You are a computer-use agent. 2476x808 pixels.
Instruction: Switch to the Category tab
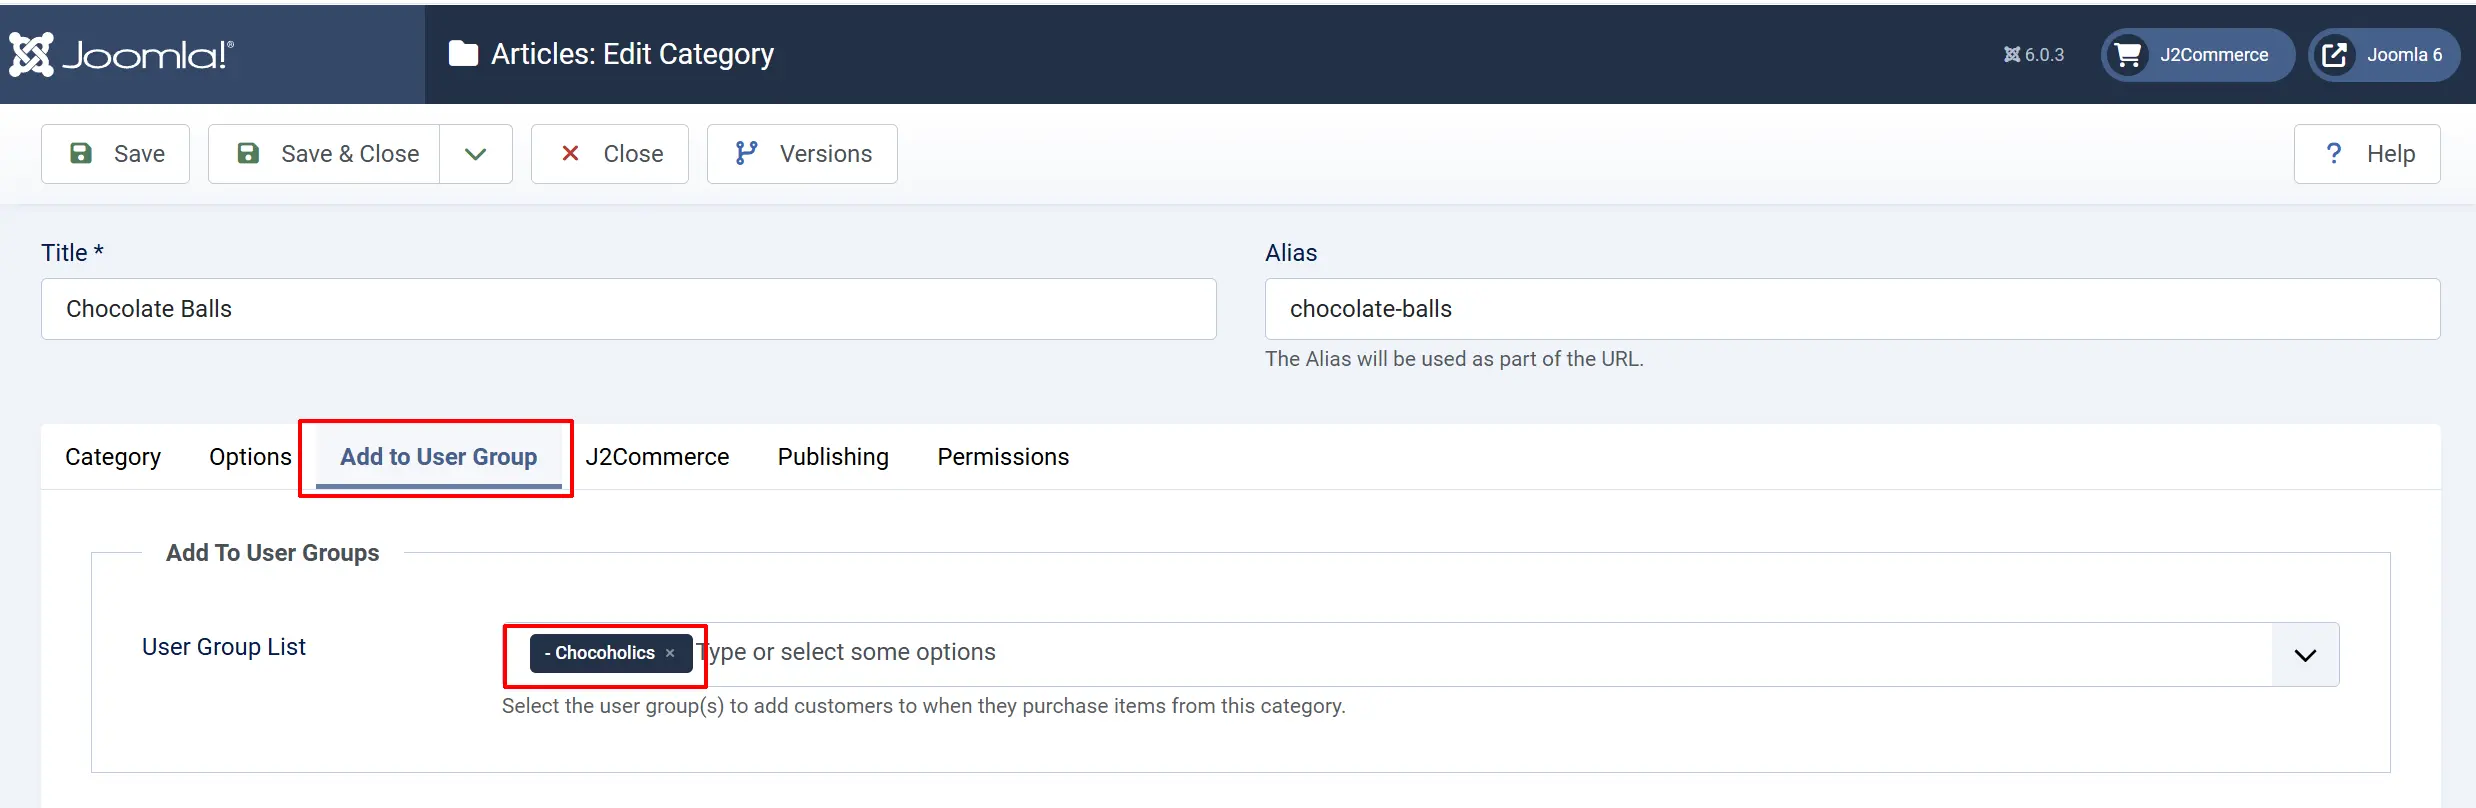pyautogui.click(x=113, y=457)
